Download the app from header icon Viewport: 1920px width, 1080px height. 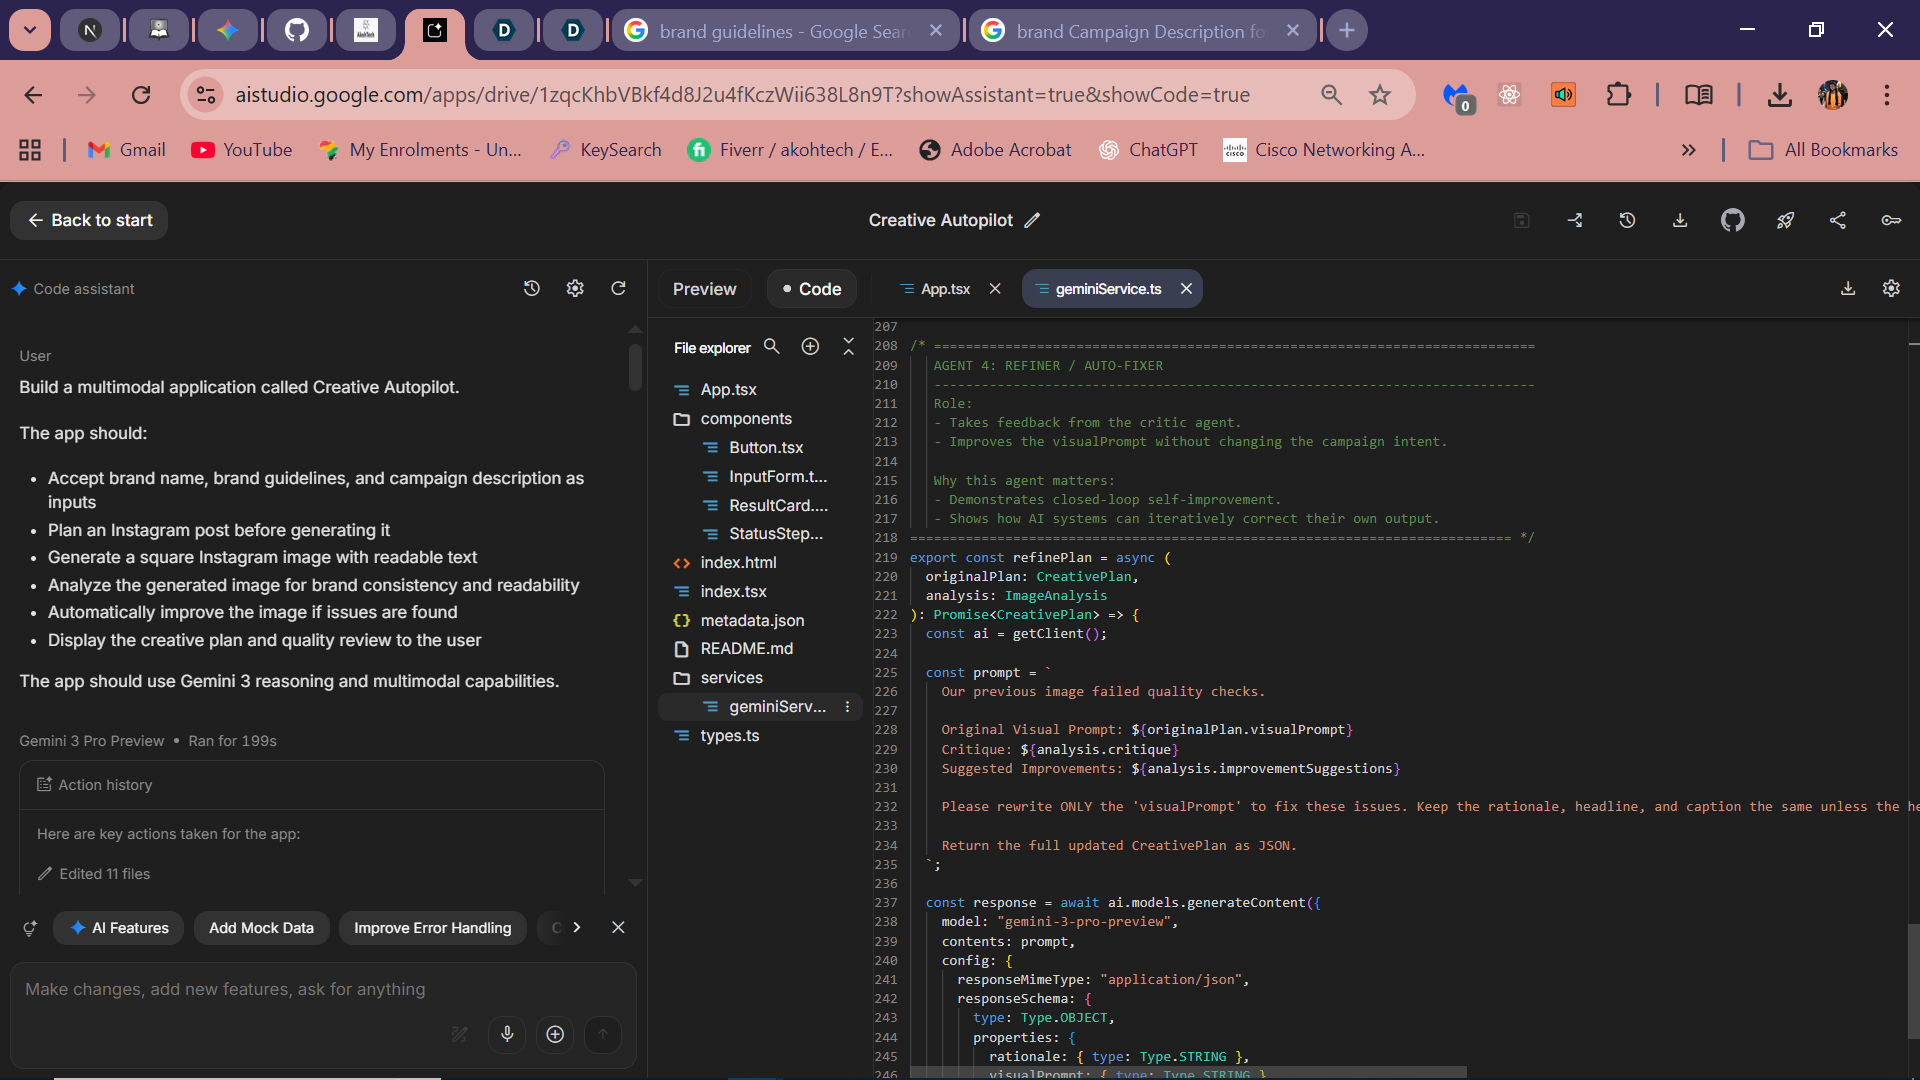[1680, 220]
